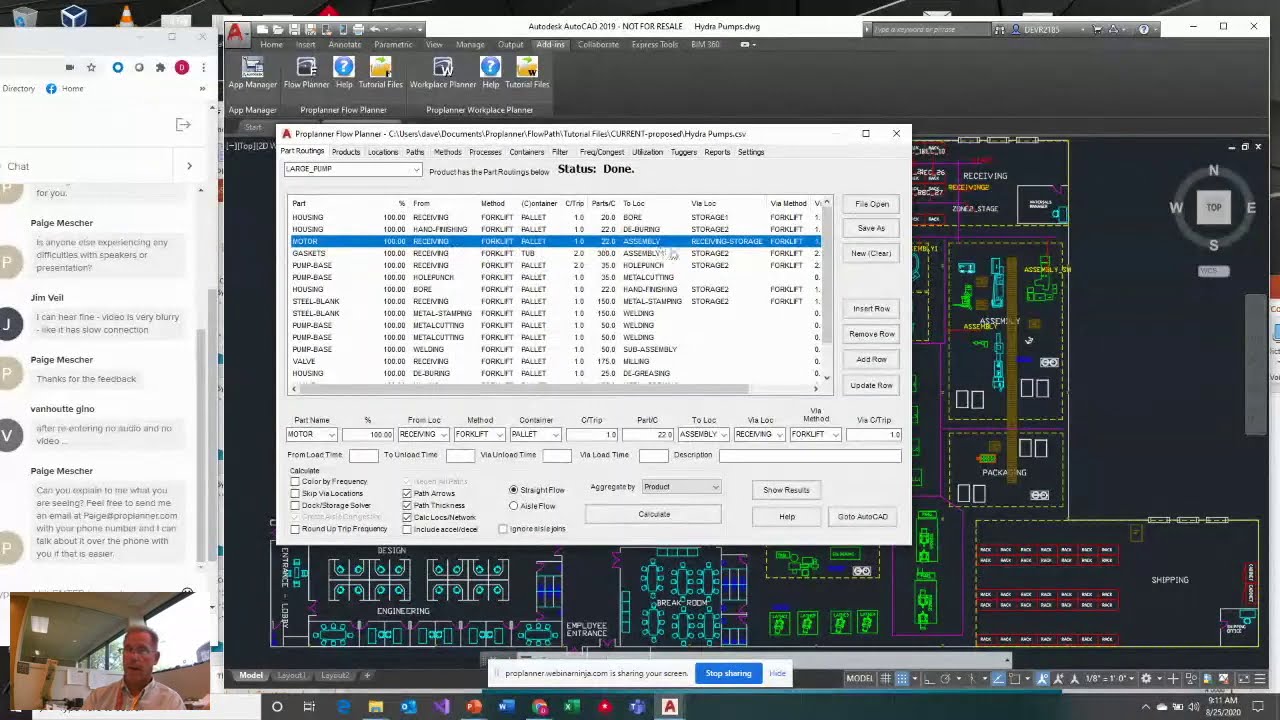Click the Undo arrow in quick access toolbar
The image size is (1280, 720).
point(375,28)
